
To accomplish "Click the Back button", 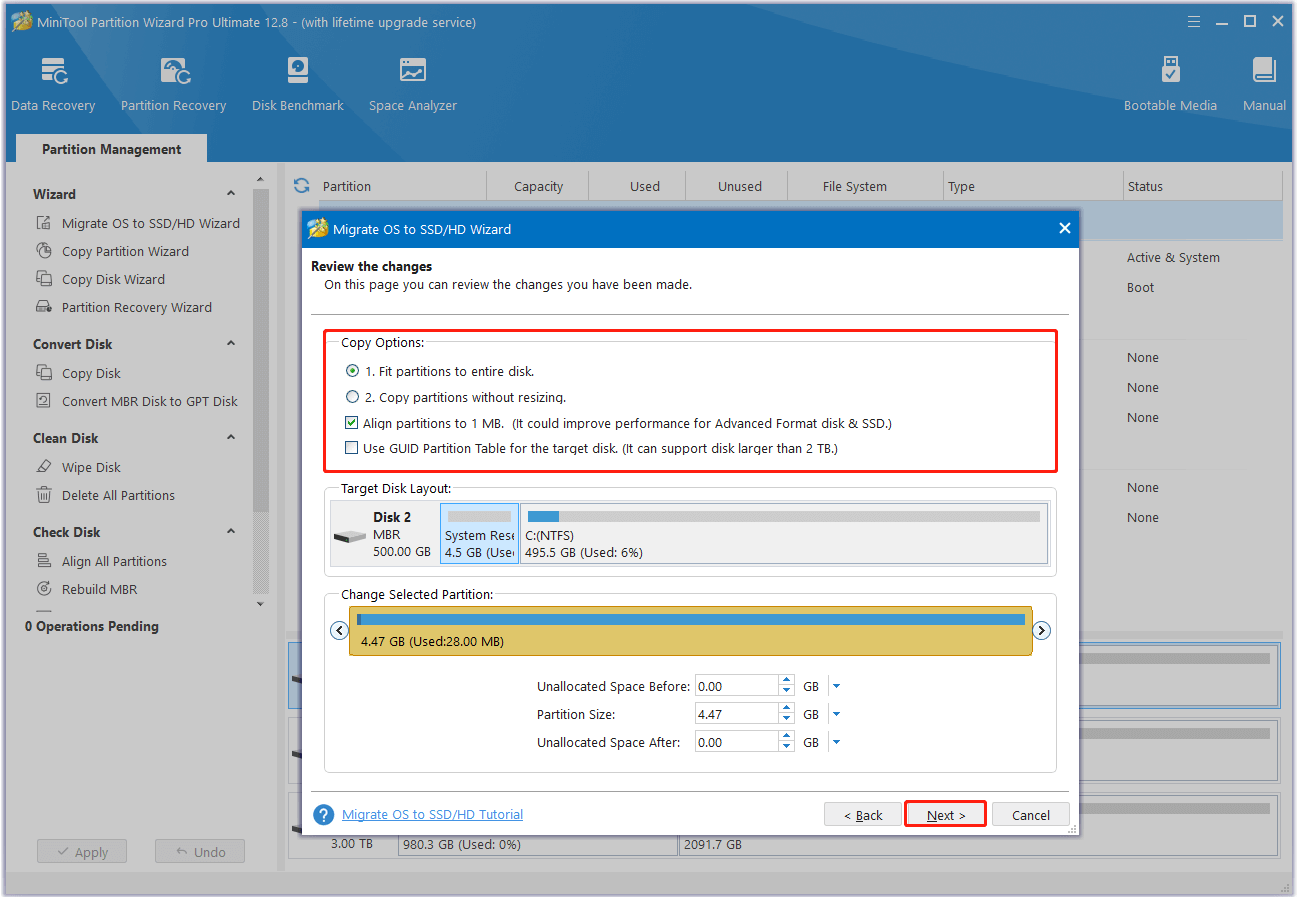I will 863,815.
